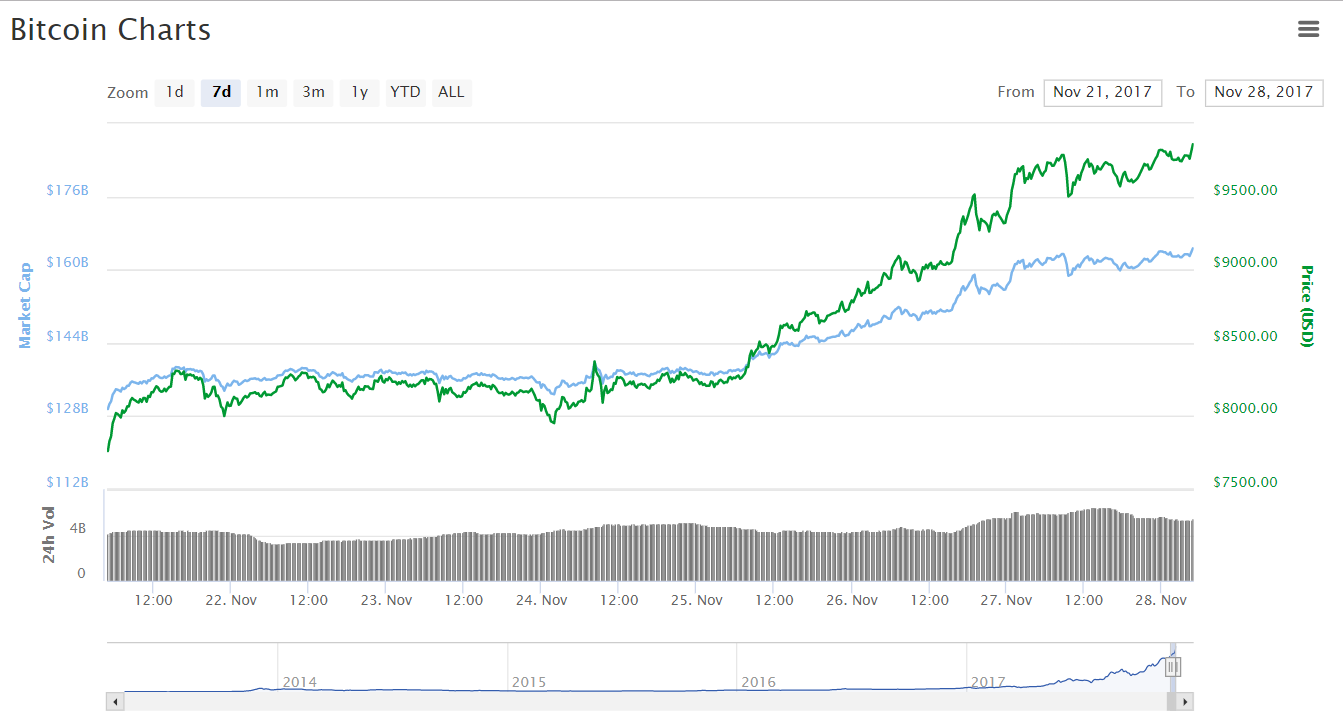The height and width of the screenshot is (720, 1343).
Task: Open the chart hamburger menu
Action: tap(1308, 29)
